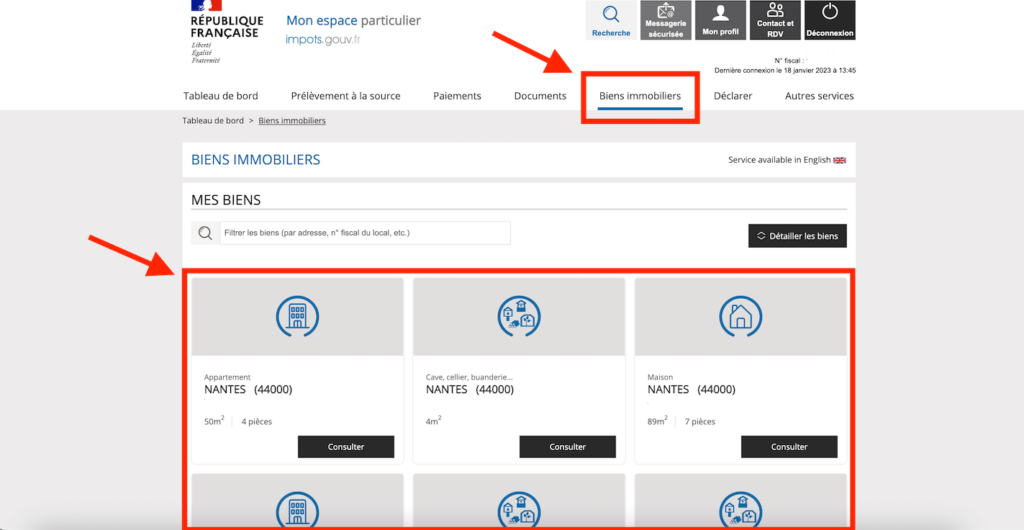Click Tableau de bord breadcrumb link
Viewport: 1024px width, 530px height.
(213, 121)
